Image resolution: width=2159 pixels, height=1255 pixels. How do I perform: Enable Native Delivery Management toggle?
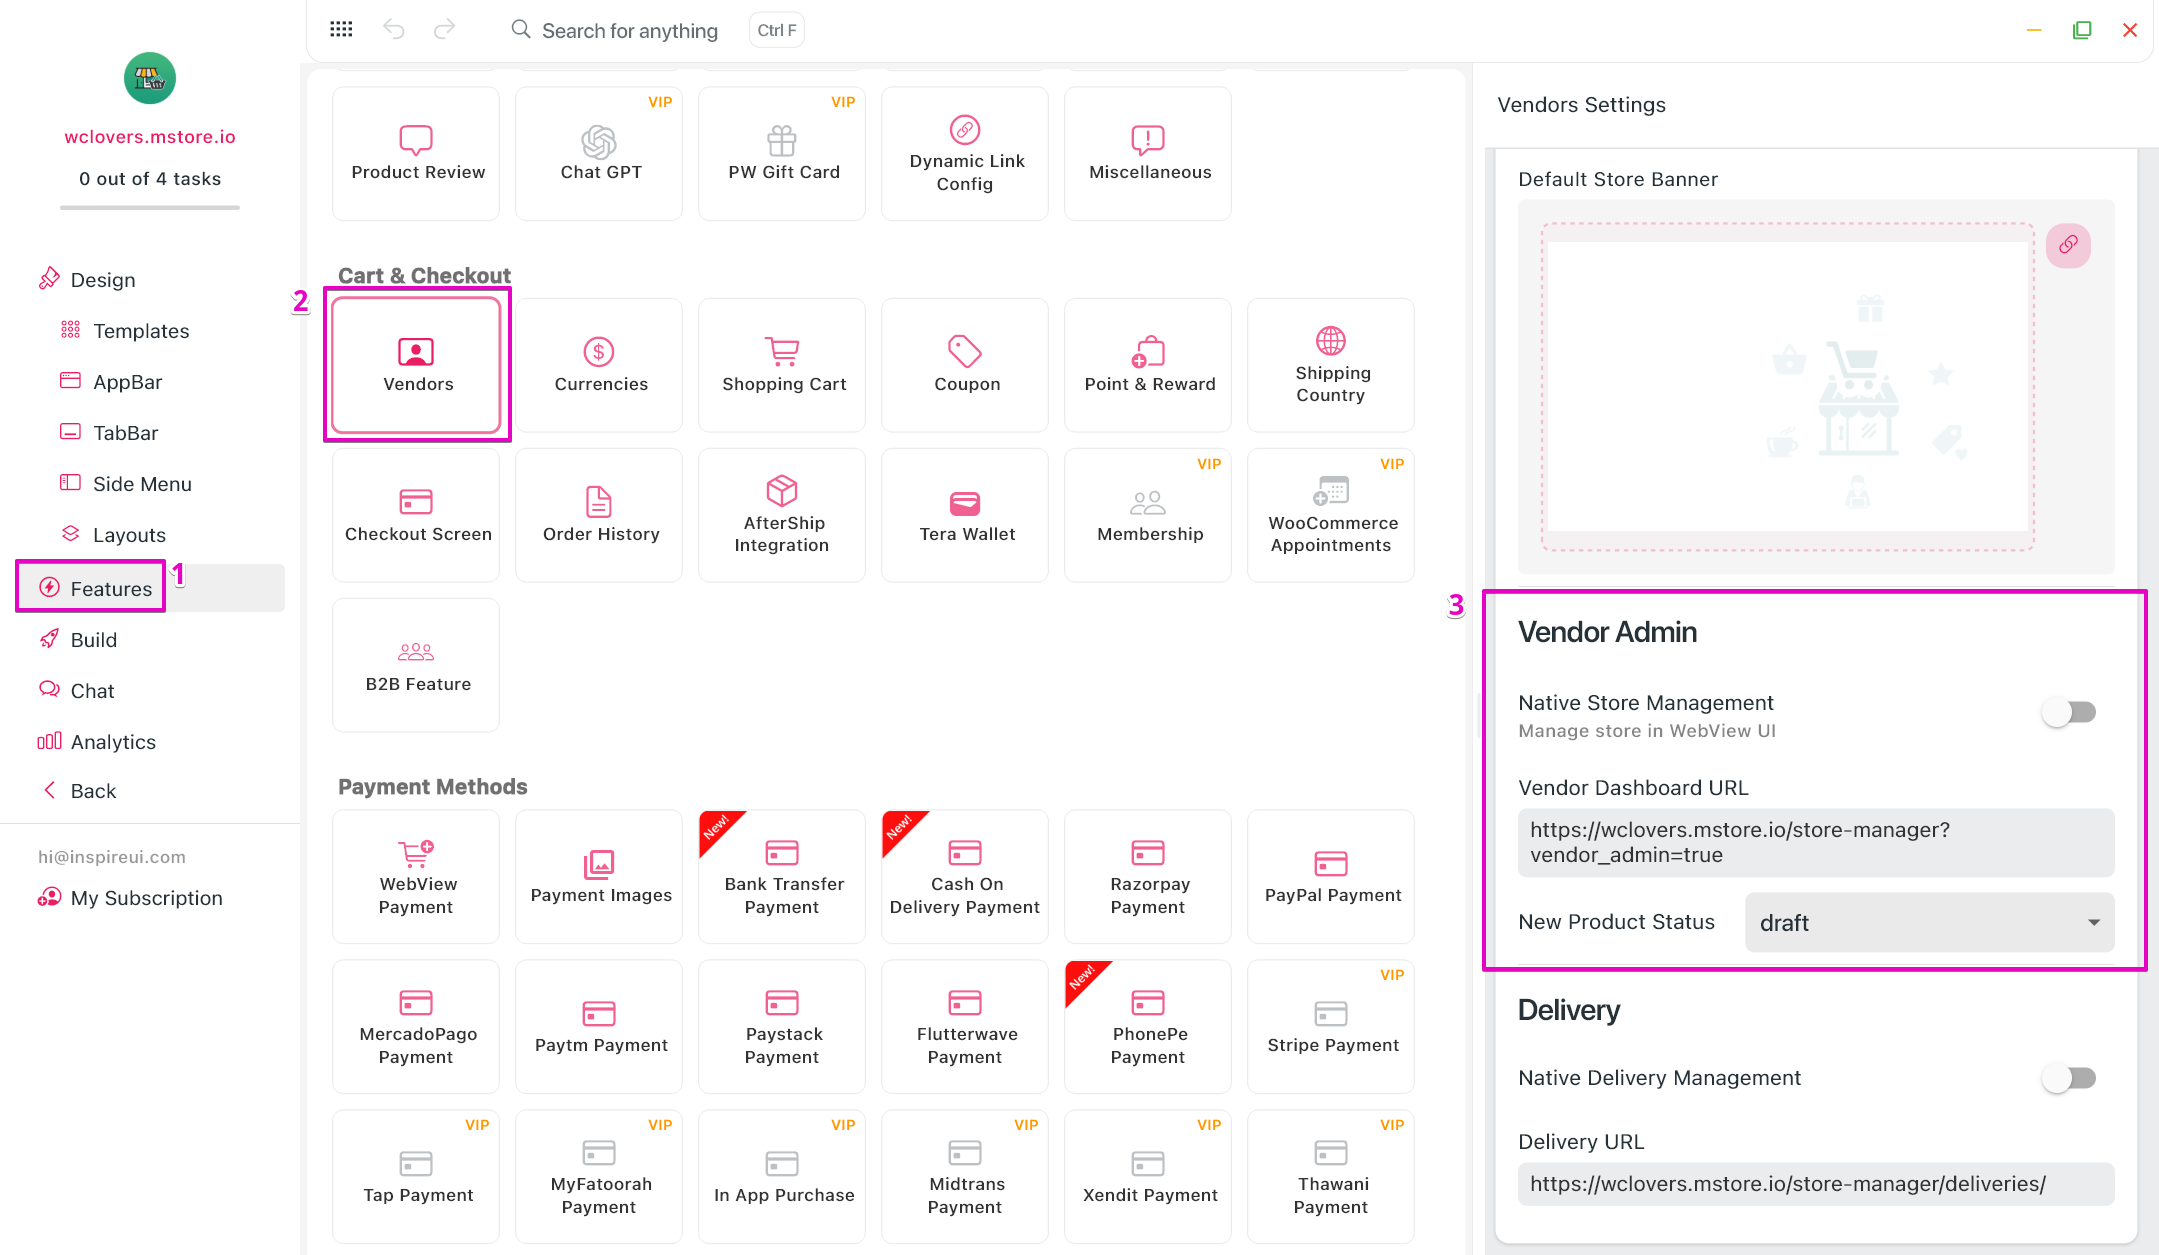click(x=2068, y=1078)
